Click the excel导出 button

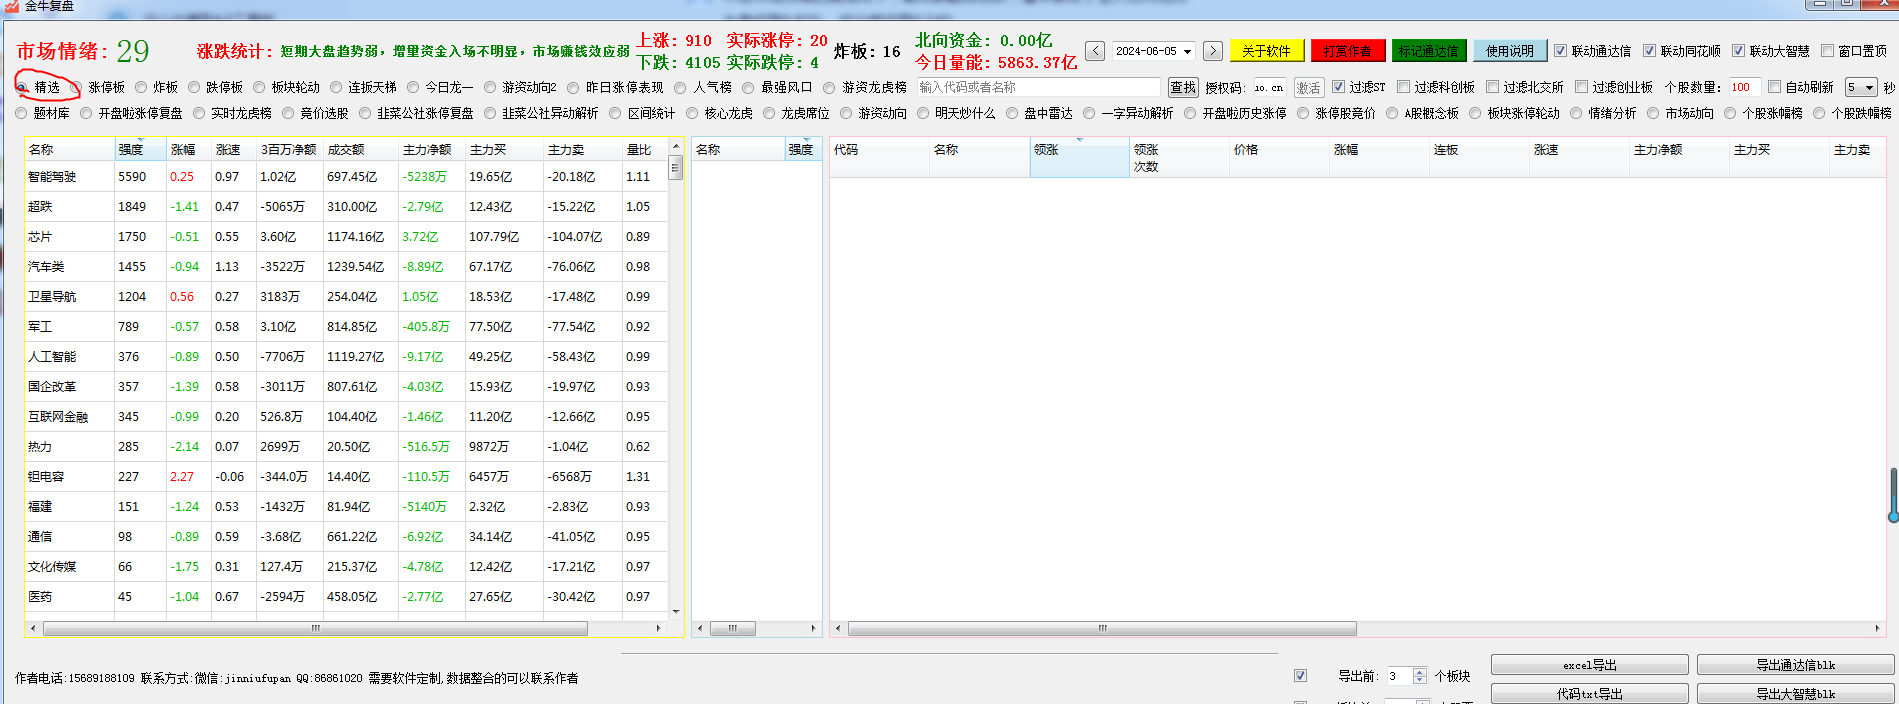click(1589, 665)
